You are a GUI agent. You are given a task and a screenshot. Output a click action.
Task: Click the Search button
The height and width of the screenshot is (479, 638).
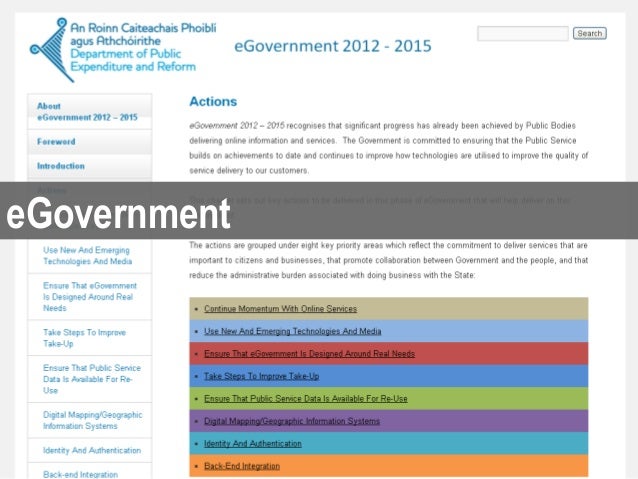[590, 33]
